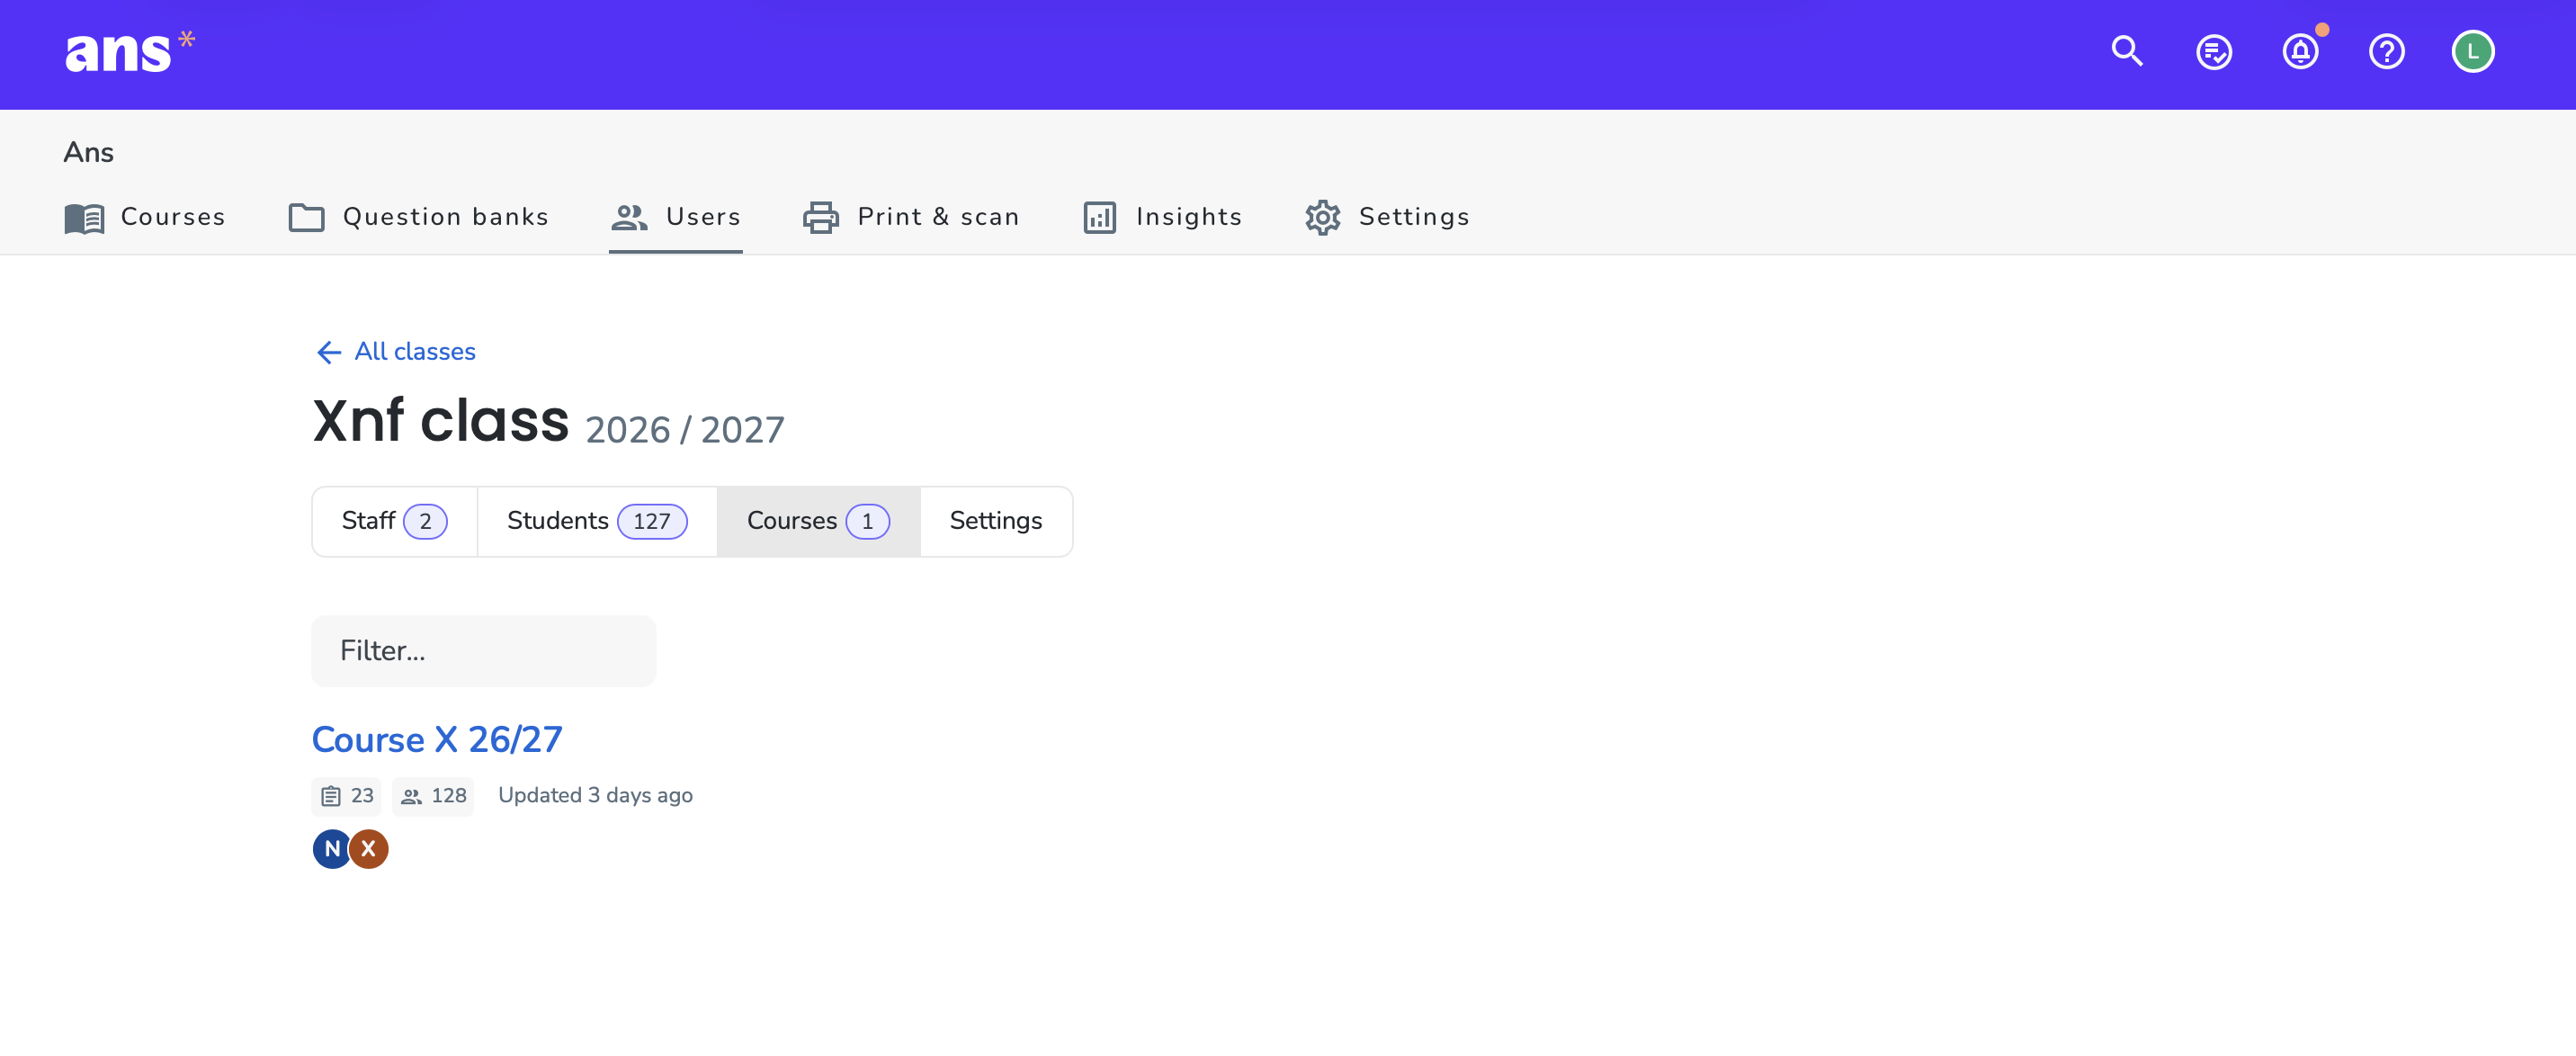Click the Ans organization name
This screenshot has width=2576, height=1056.
tap(89, 152)
